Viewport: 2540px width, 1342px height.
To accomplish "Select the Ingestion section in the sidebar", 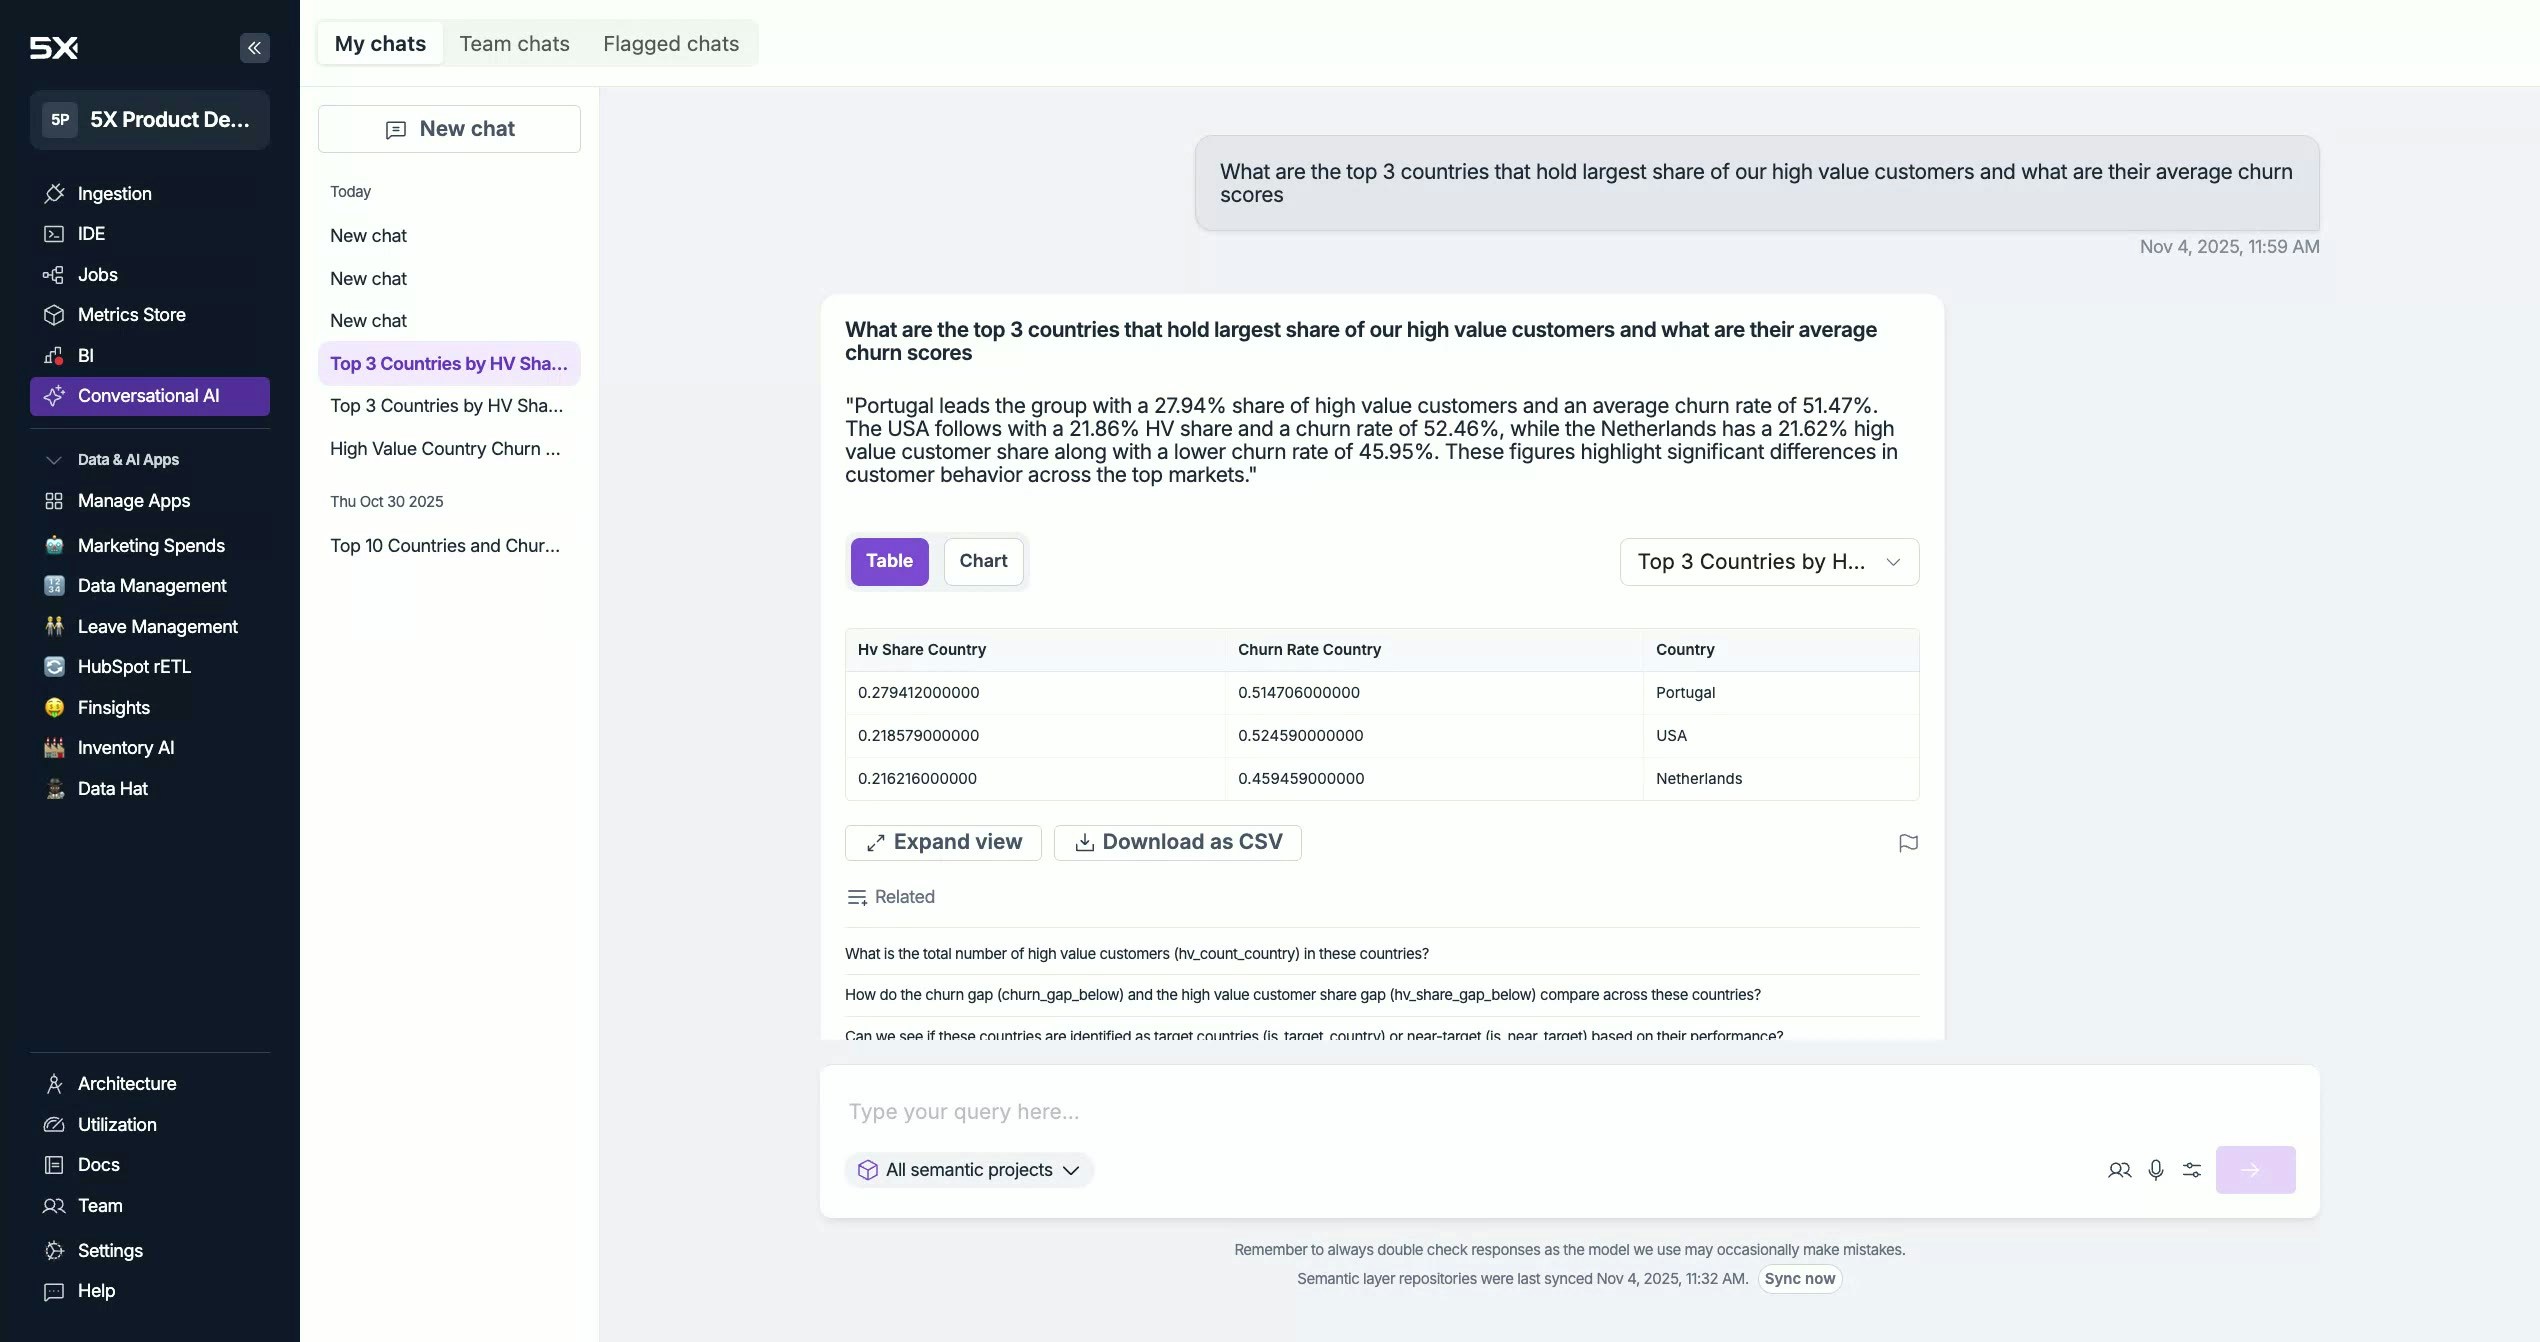I will pyautogui.click(x=113, y=194).
